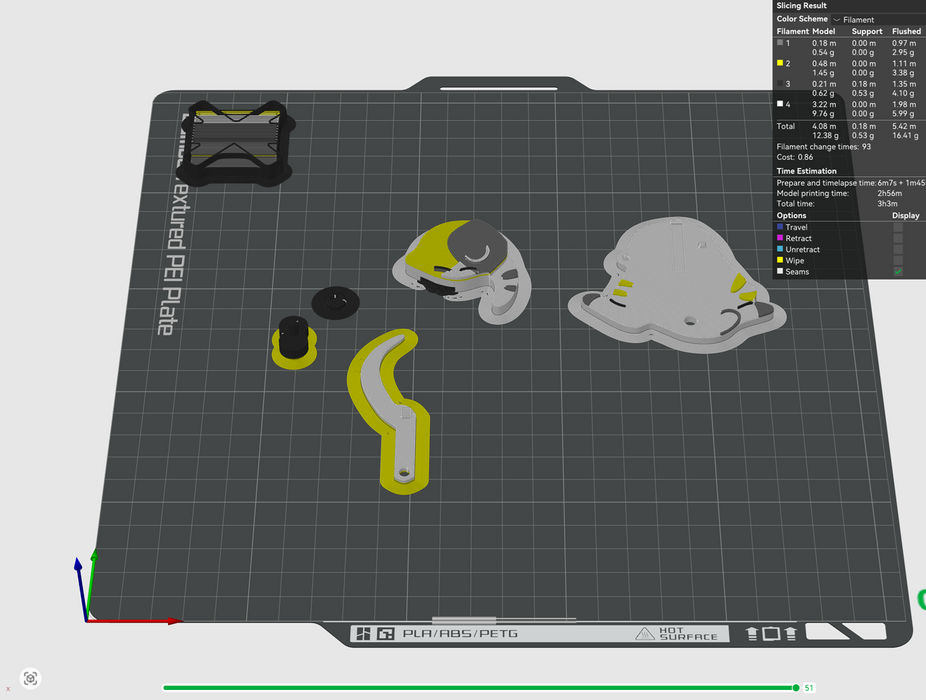Image resolution: width=926 pixels, height=700 pixels.
Task: Click the Filament change times line
Action: pos(823,146)
